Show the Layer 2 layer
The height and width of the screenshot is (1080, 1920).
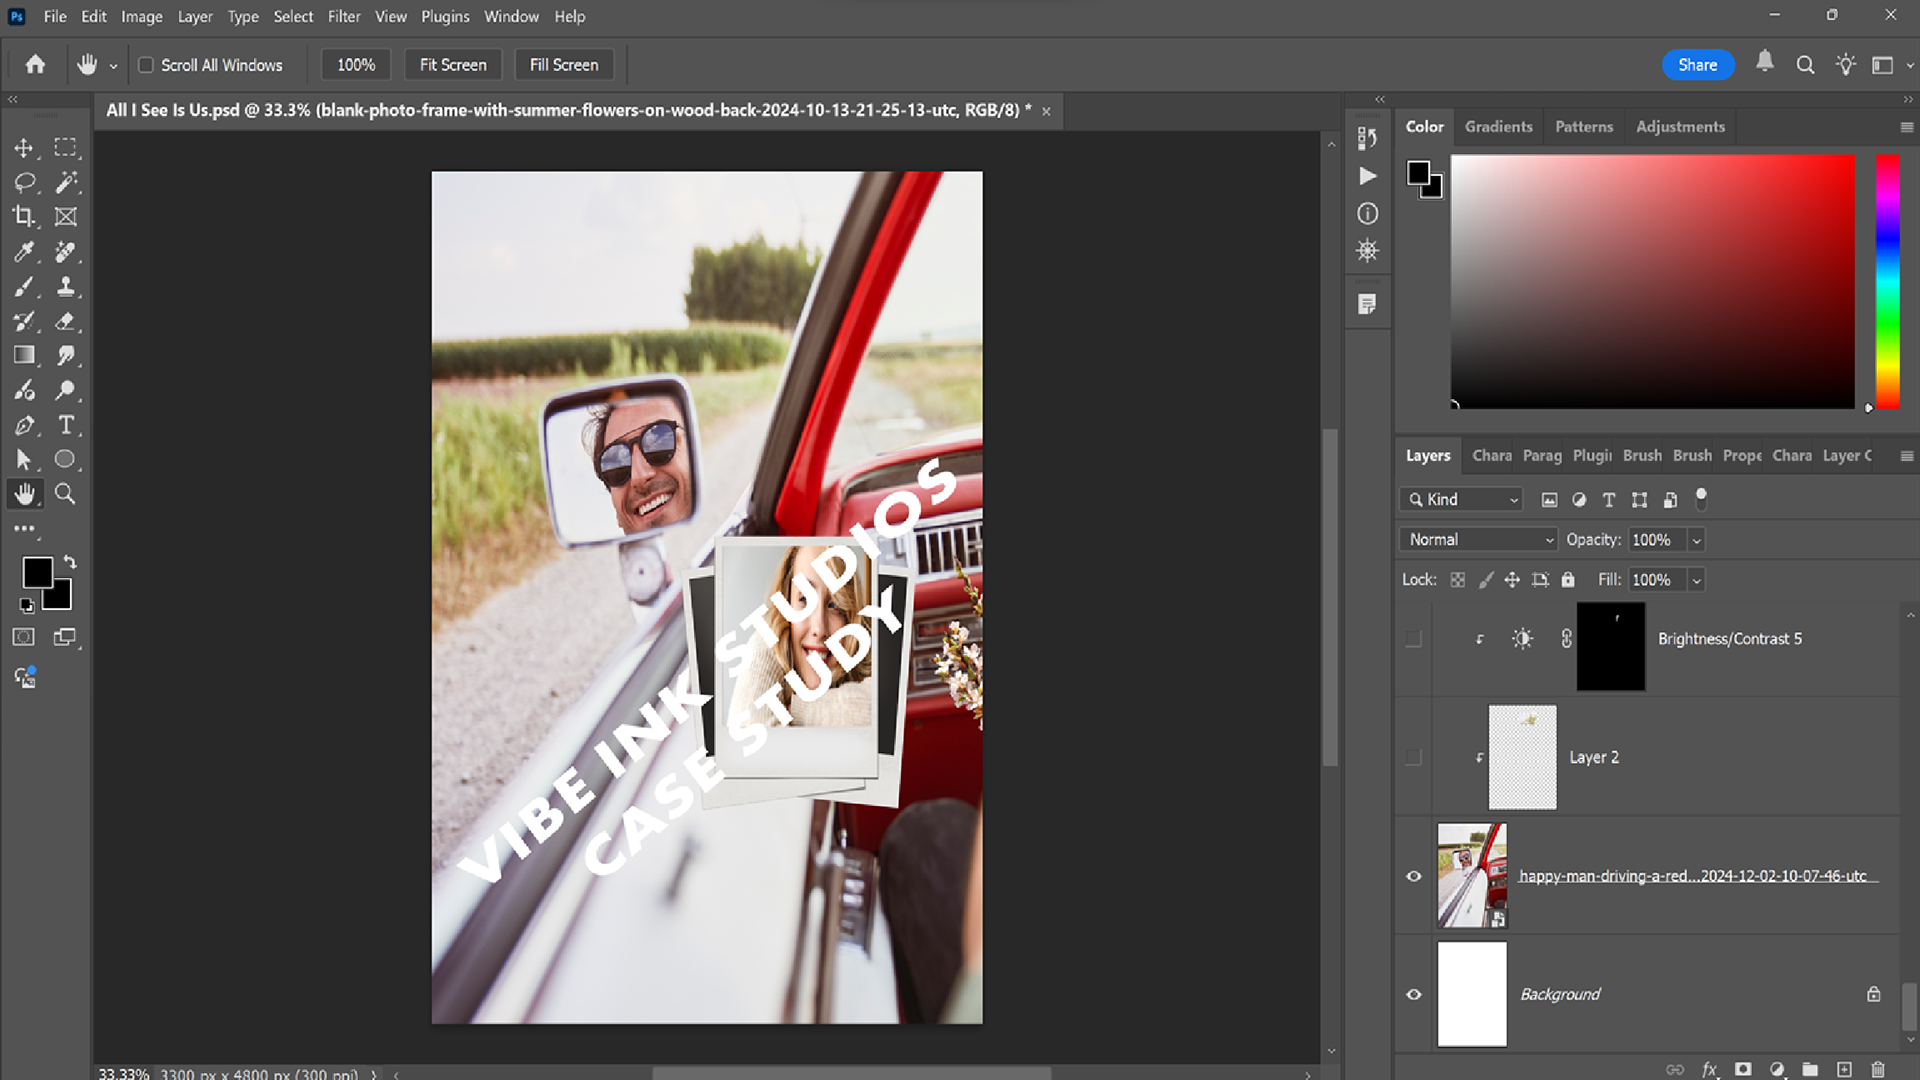1414,757
